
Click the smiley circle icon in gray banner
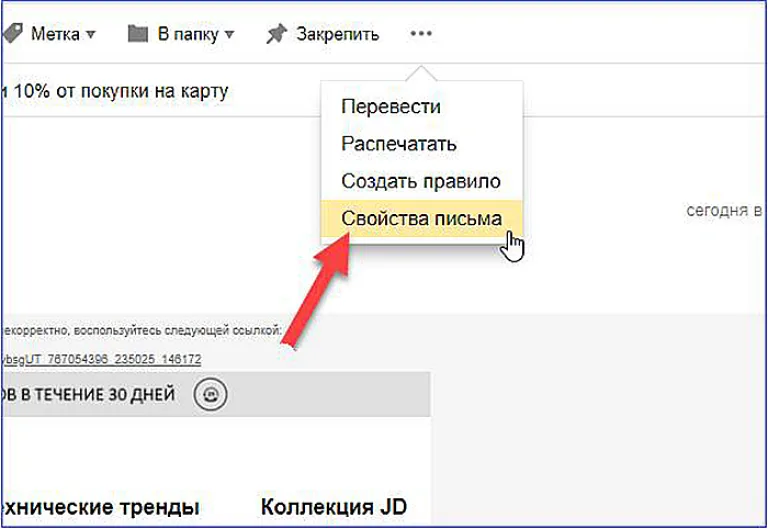[210, 394]
